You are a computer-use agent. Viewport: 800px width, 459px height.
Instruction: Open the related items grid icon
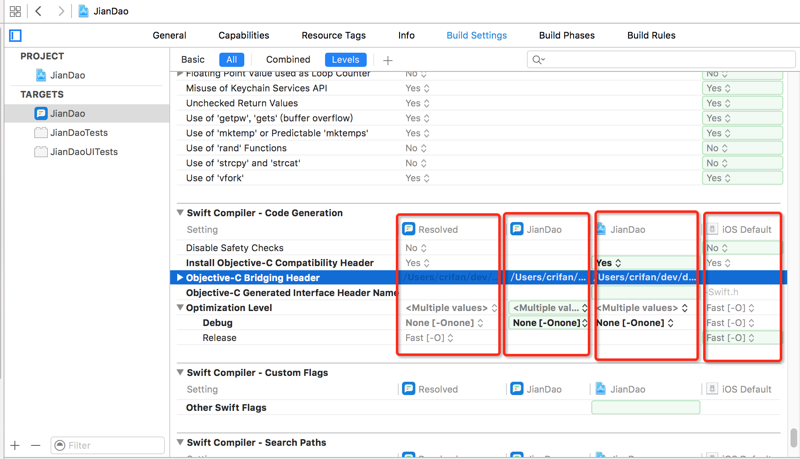(15, 11)
